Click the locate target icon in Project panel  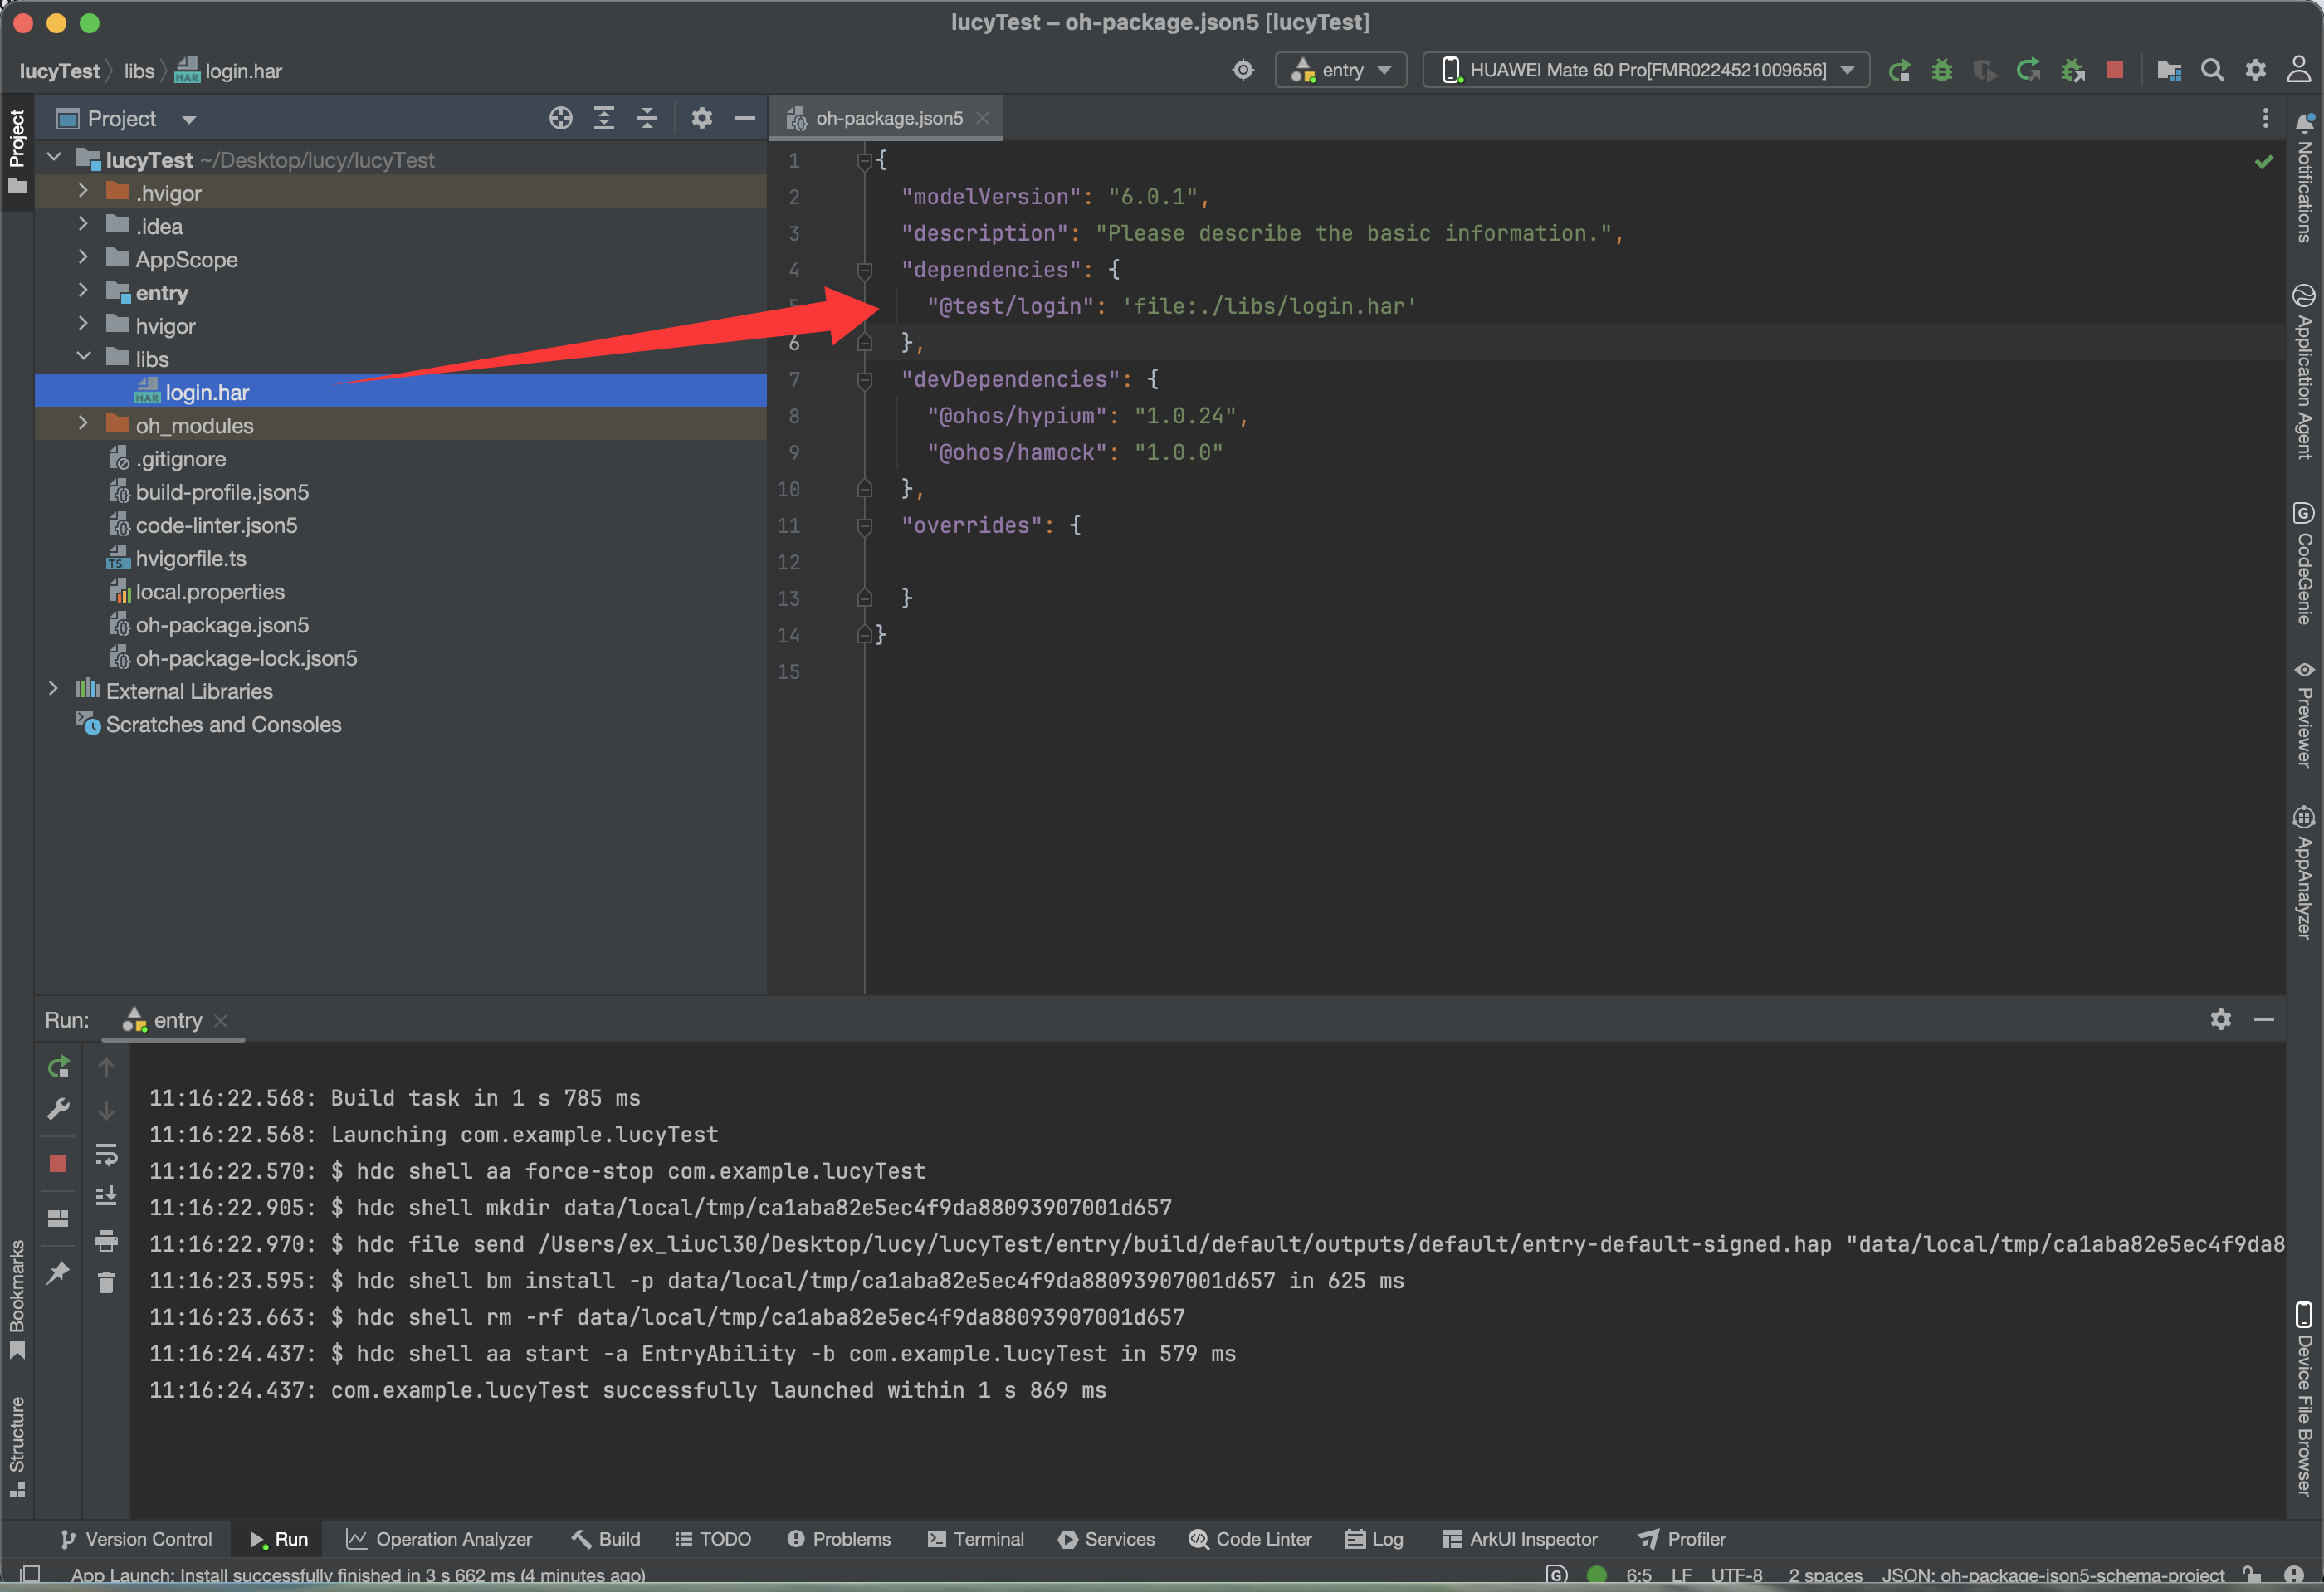tap(560, 118)
